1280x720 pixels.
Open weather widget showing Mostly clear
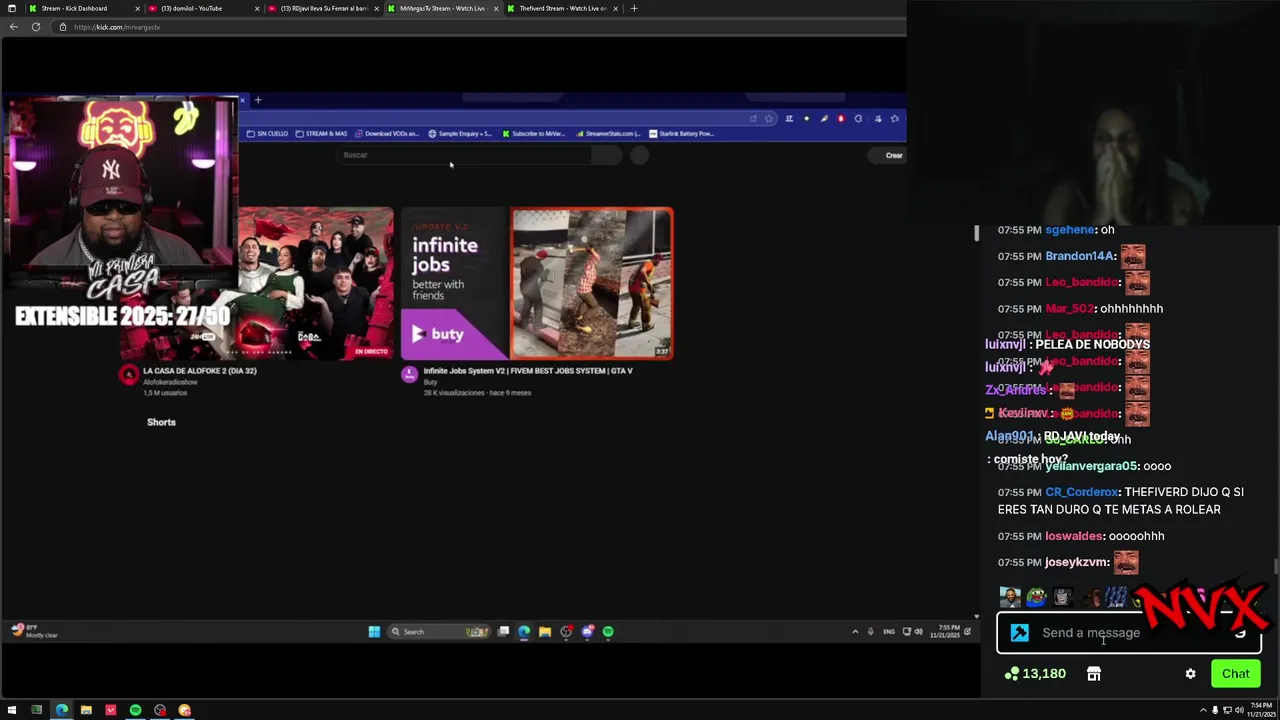34,631
